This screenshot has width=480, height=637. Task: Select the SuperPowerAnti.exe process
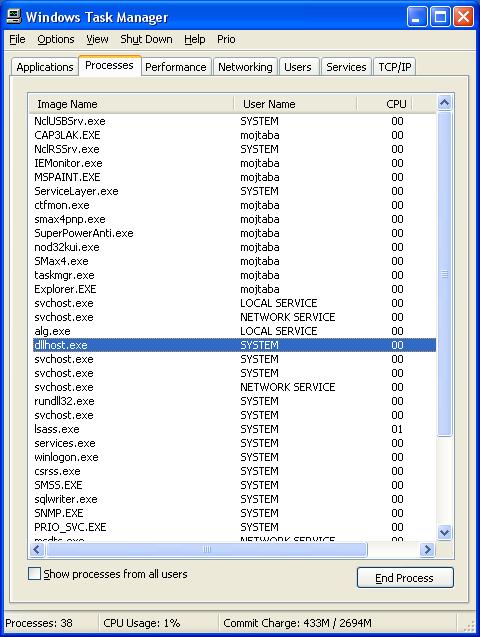tap(234, 233)
